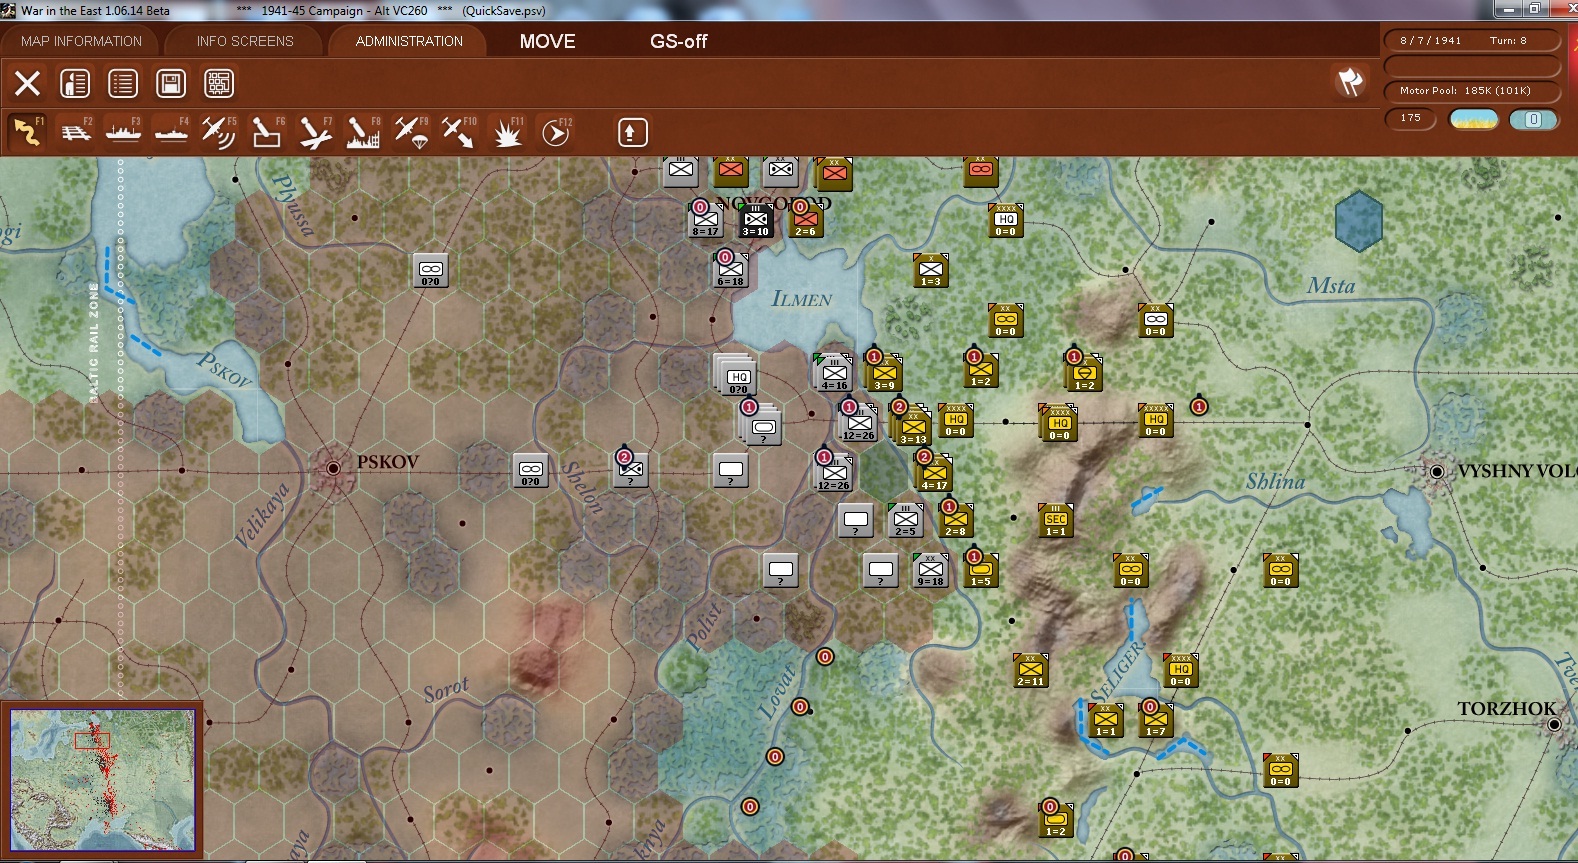Select the unit counter labeled 9=18
The height and width of the screenshot is (863, 1578).
[931, 570]
